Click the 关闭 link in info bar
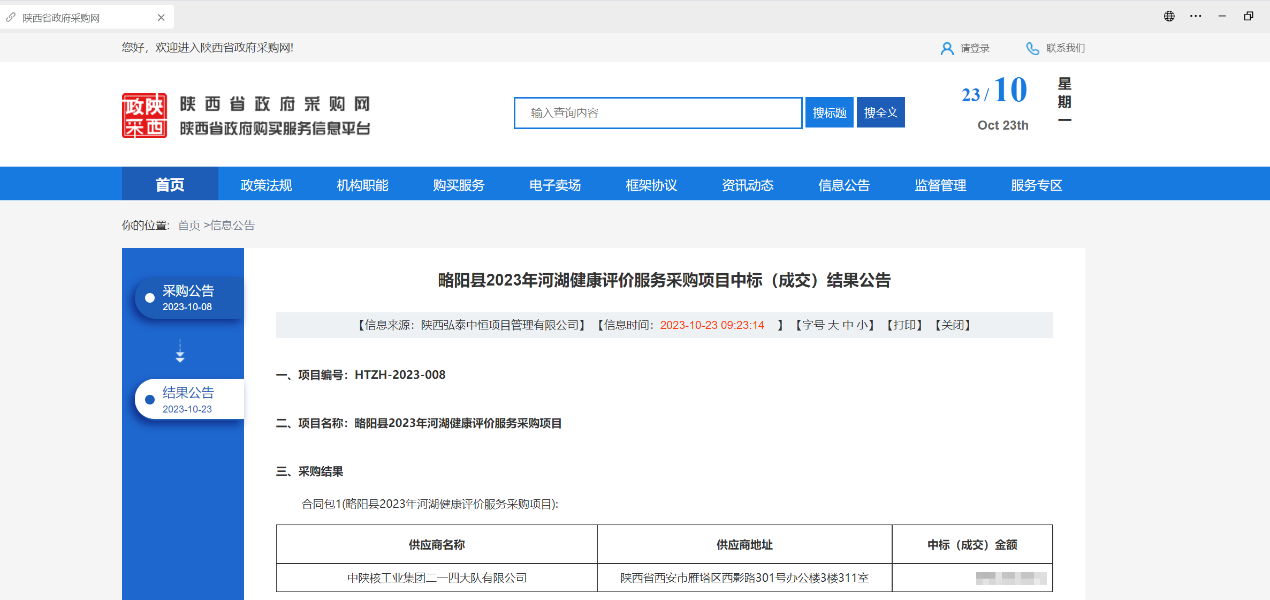 pyautogui.click(x=952, y=325)
